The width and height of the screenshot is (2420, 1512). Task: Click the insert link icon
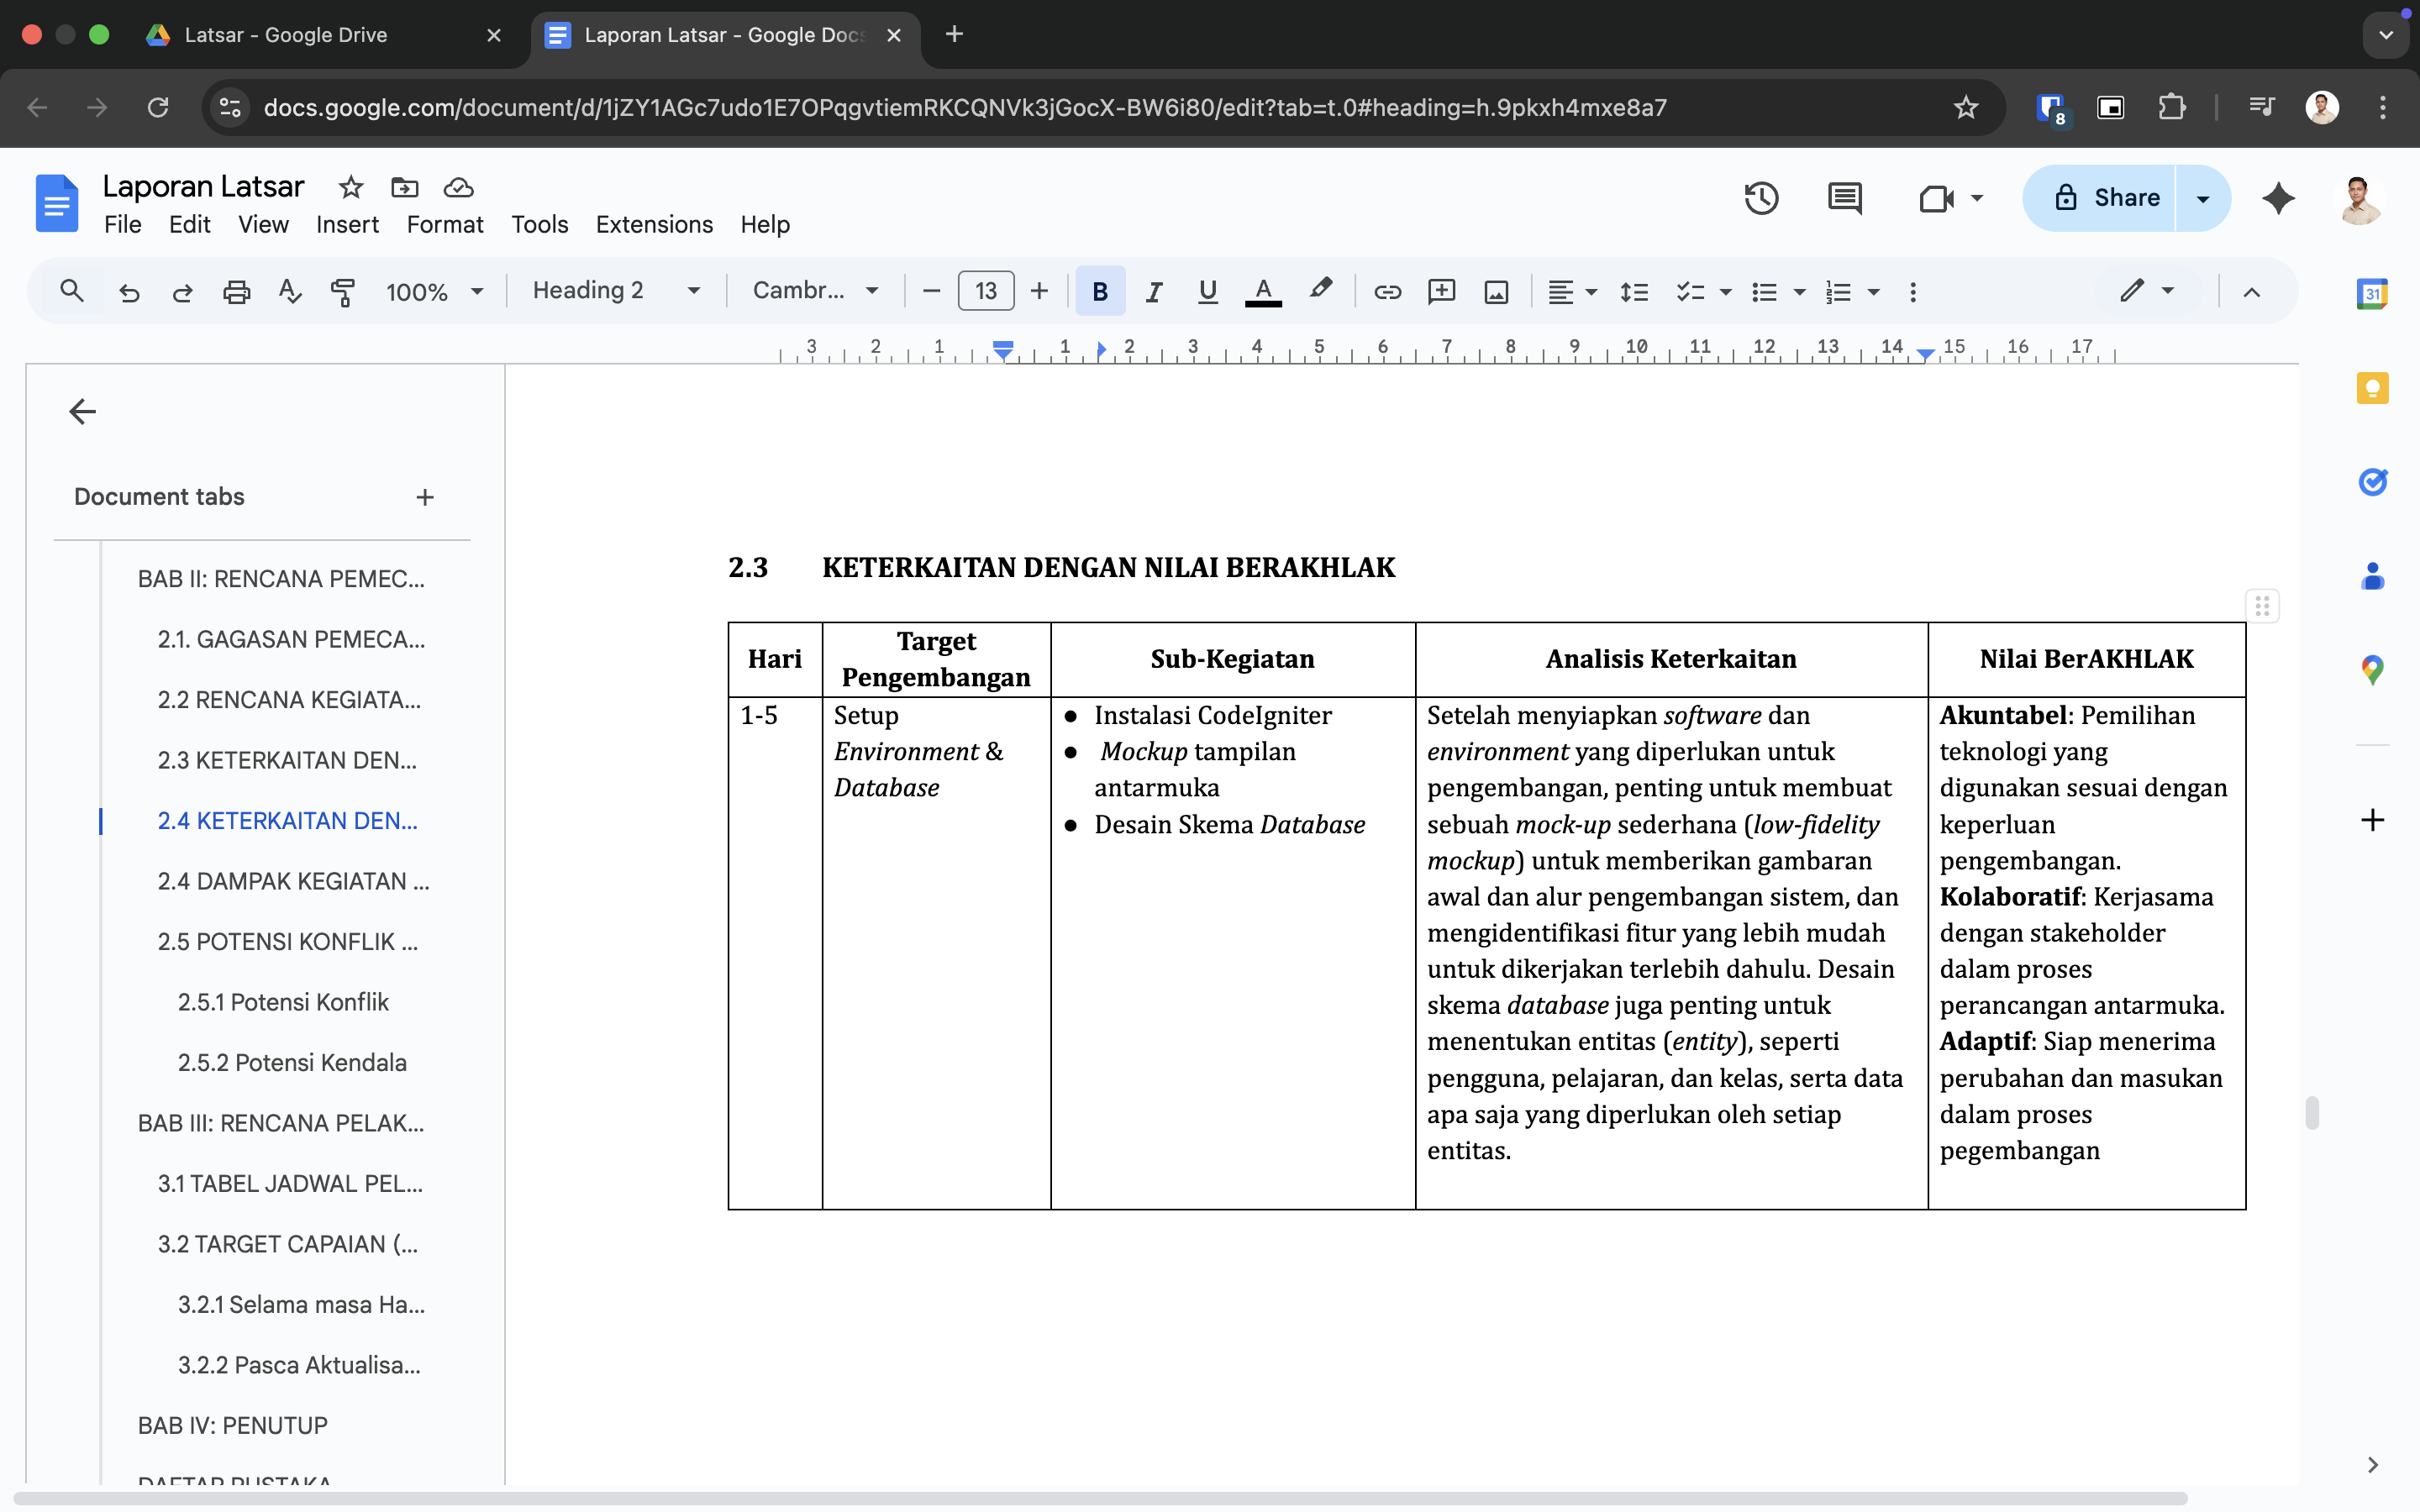[1387, 291]
